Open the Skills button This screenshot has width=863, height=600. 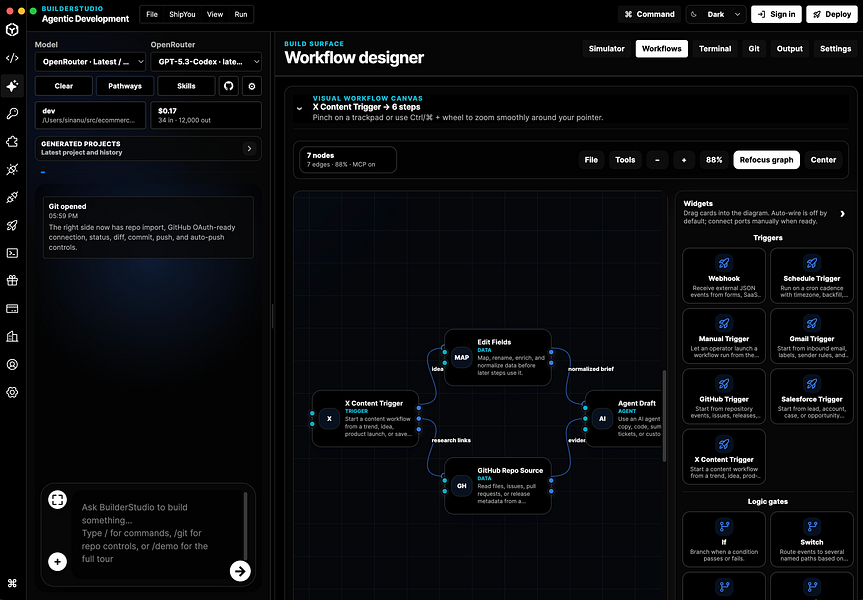[x=186, y=86]
